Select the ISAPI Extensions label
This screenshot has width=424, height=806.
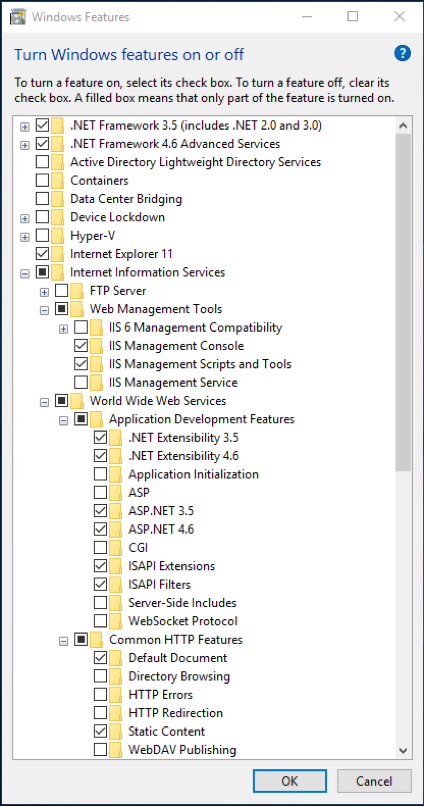pyautogui.click(x=172, y=566)
